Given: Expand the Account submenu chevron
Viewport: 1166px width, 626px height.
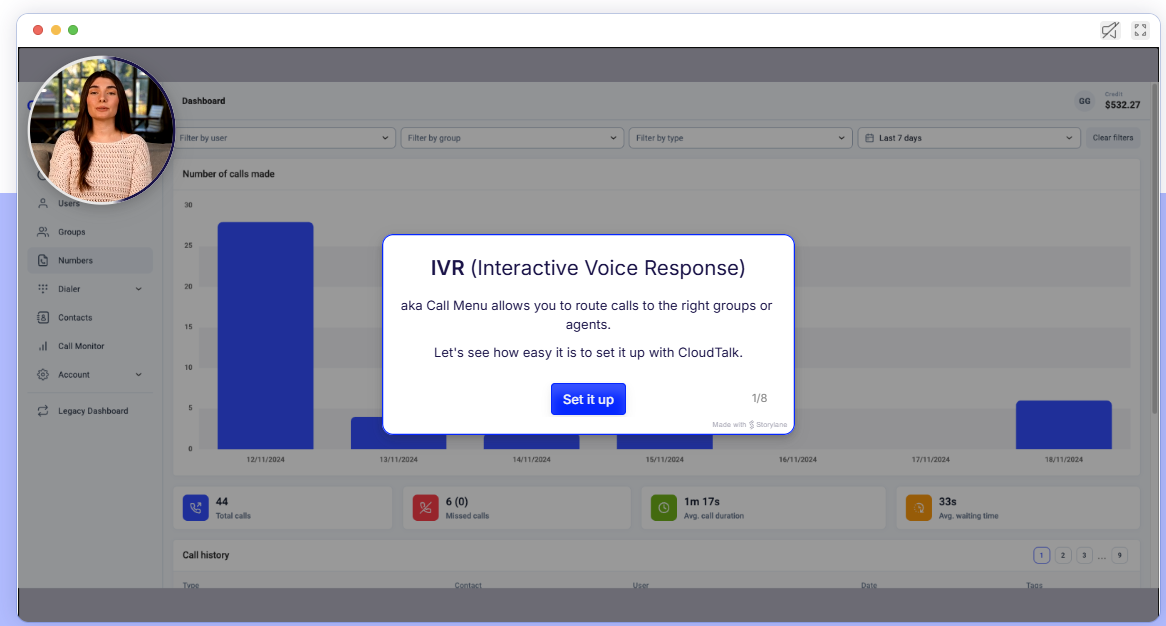Looking at the screenshot, I should [138, 375].
